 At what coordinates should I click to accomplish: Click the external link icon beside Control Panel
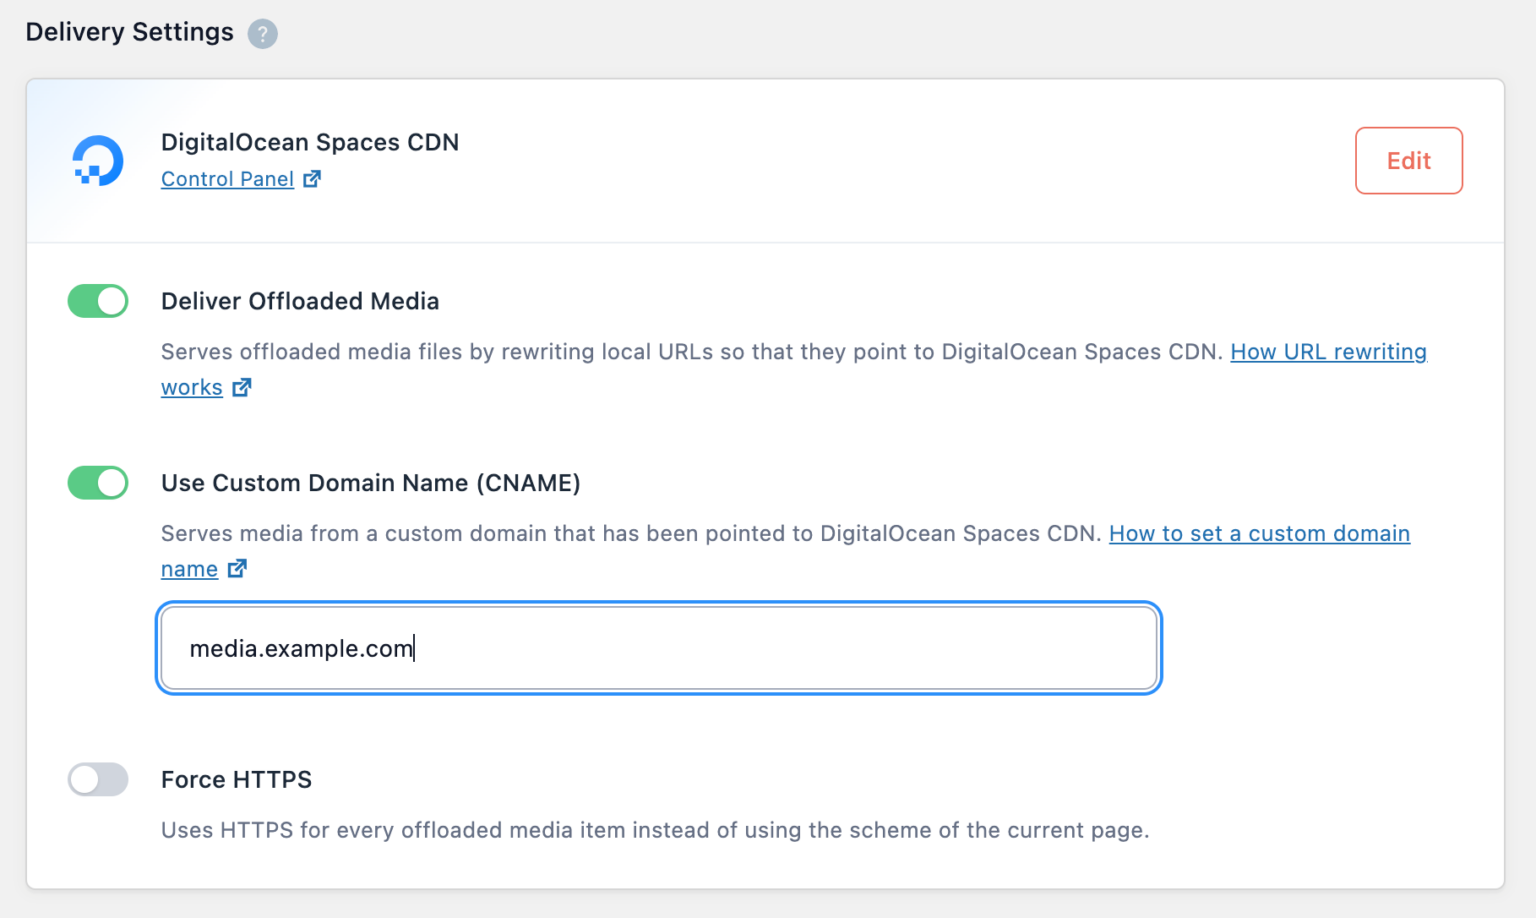pyautogui.click(x=312, y=178)
